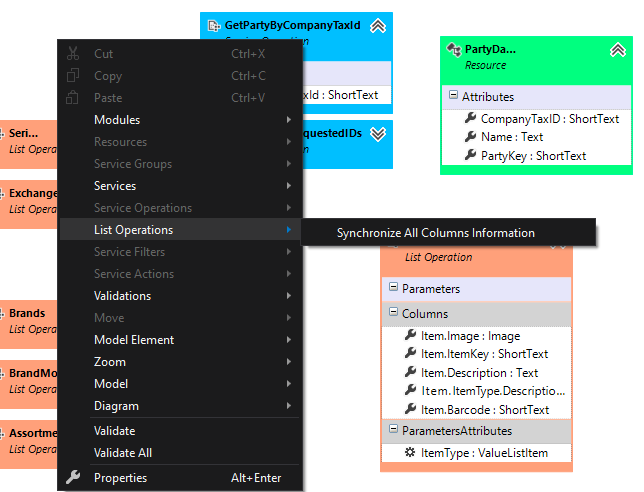The height and width of the screenshot is (492, 644).
Task: Select the CompanyTaxID : ShortText attribute
Action: 550,119
